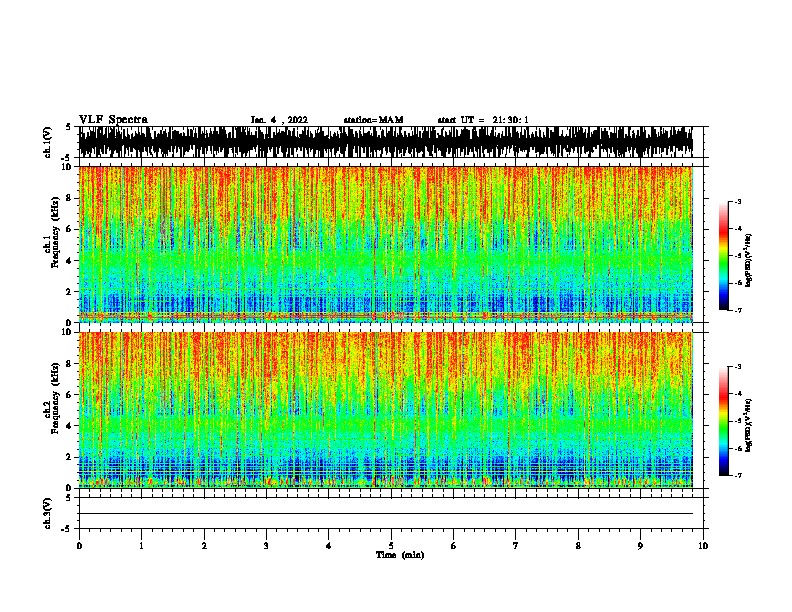Select the ch.2 "Frequency (kHz)" axis label
This screenshot has width=792, height=612.
point(55,398)
